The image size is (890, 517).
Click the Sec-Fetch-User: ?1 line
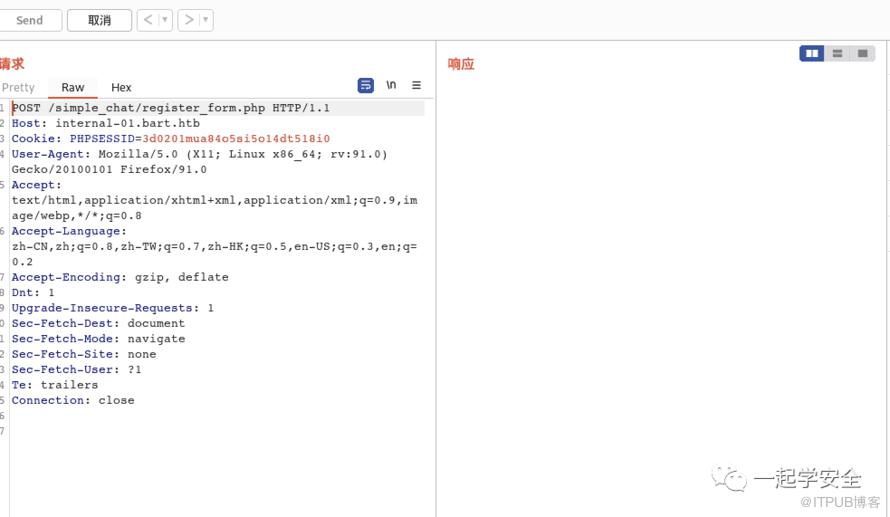point(76,369)
